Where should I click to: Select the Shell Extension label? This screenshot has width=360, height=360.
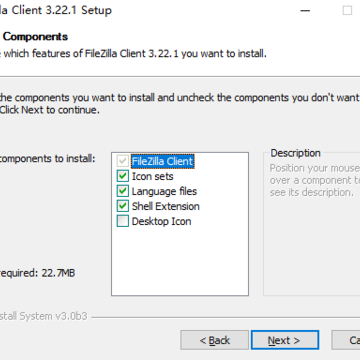[166, 206]
